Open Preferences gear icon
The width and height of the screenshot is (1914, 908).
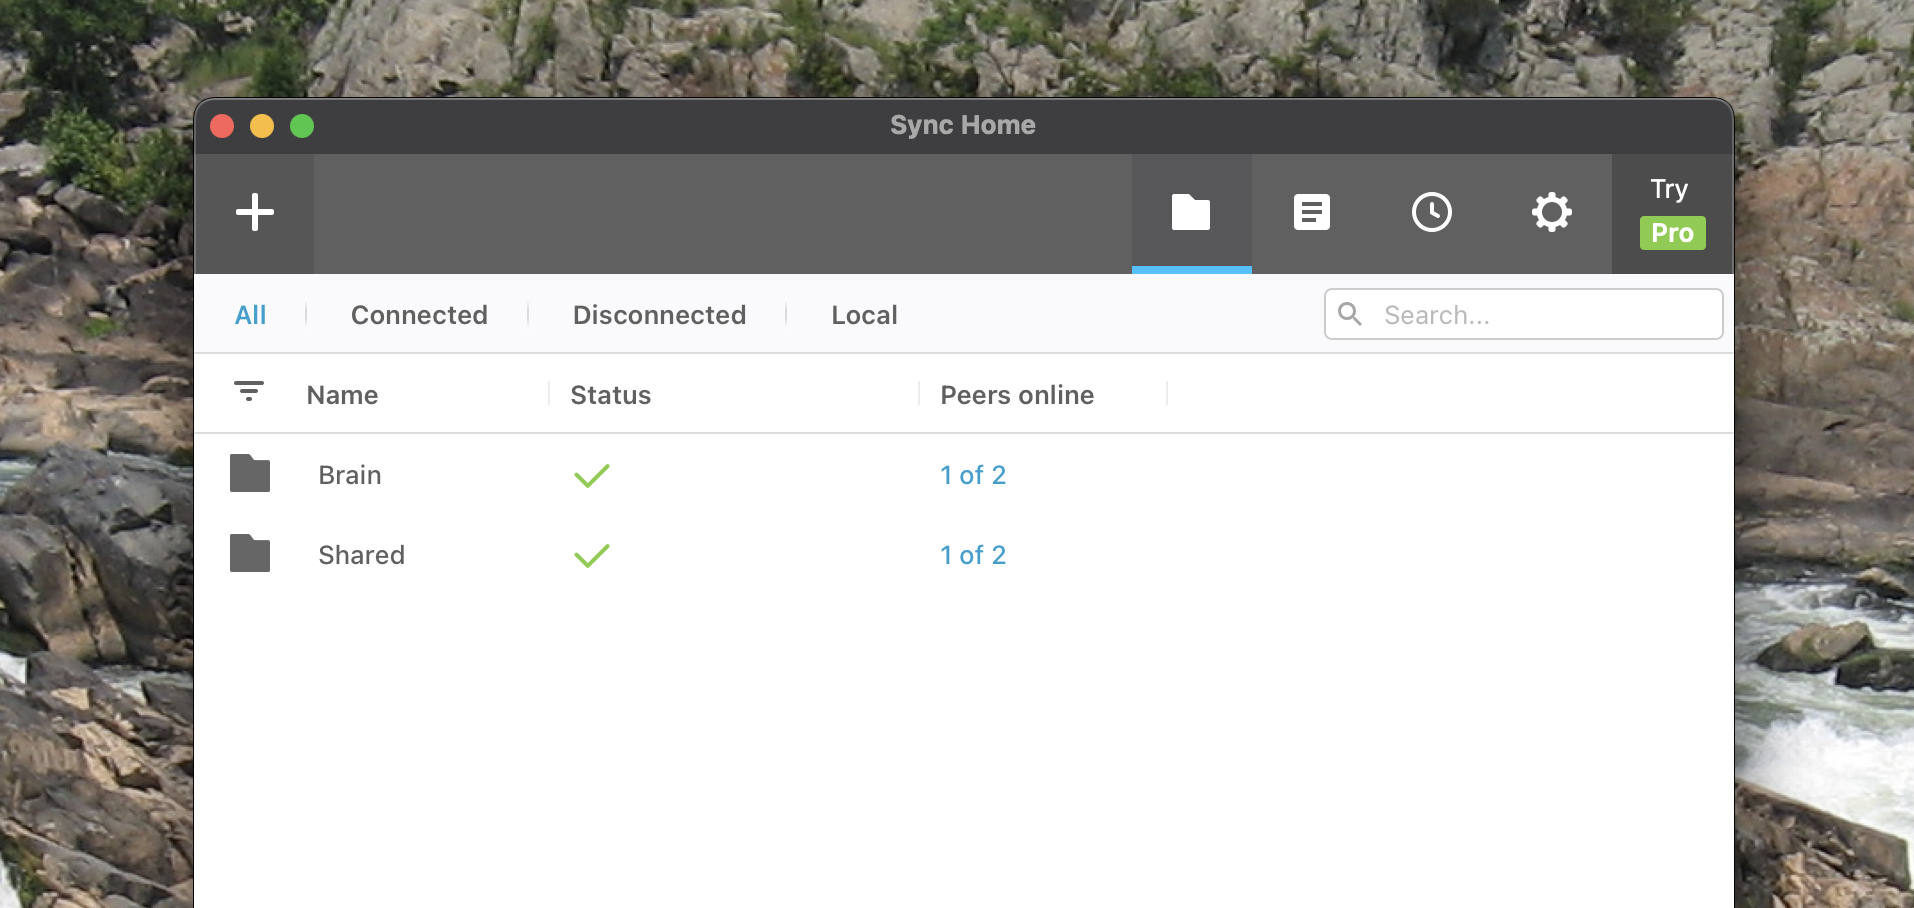click(1551, 212)
